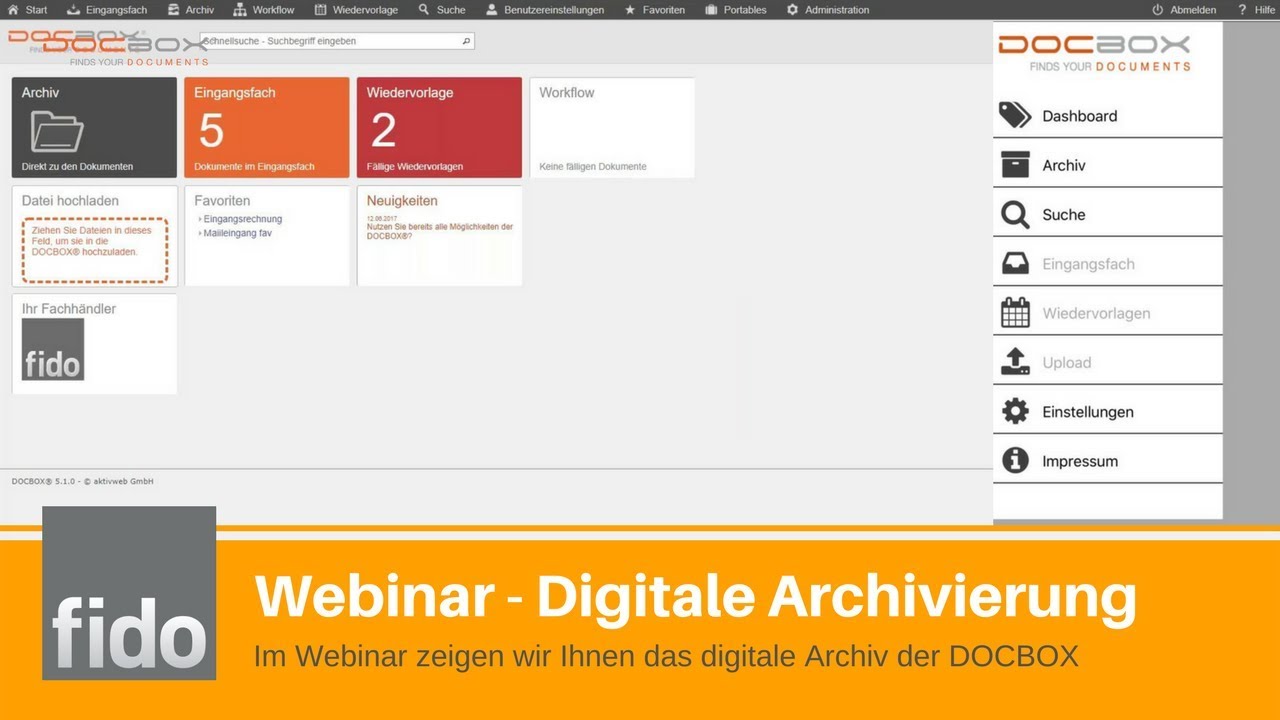Open Eingangsrechnung favorite link

tap(242, 219)
